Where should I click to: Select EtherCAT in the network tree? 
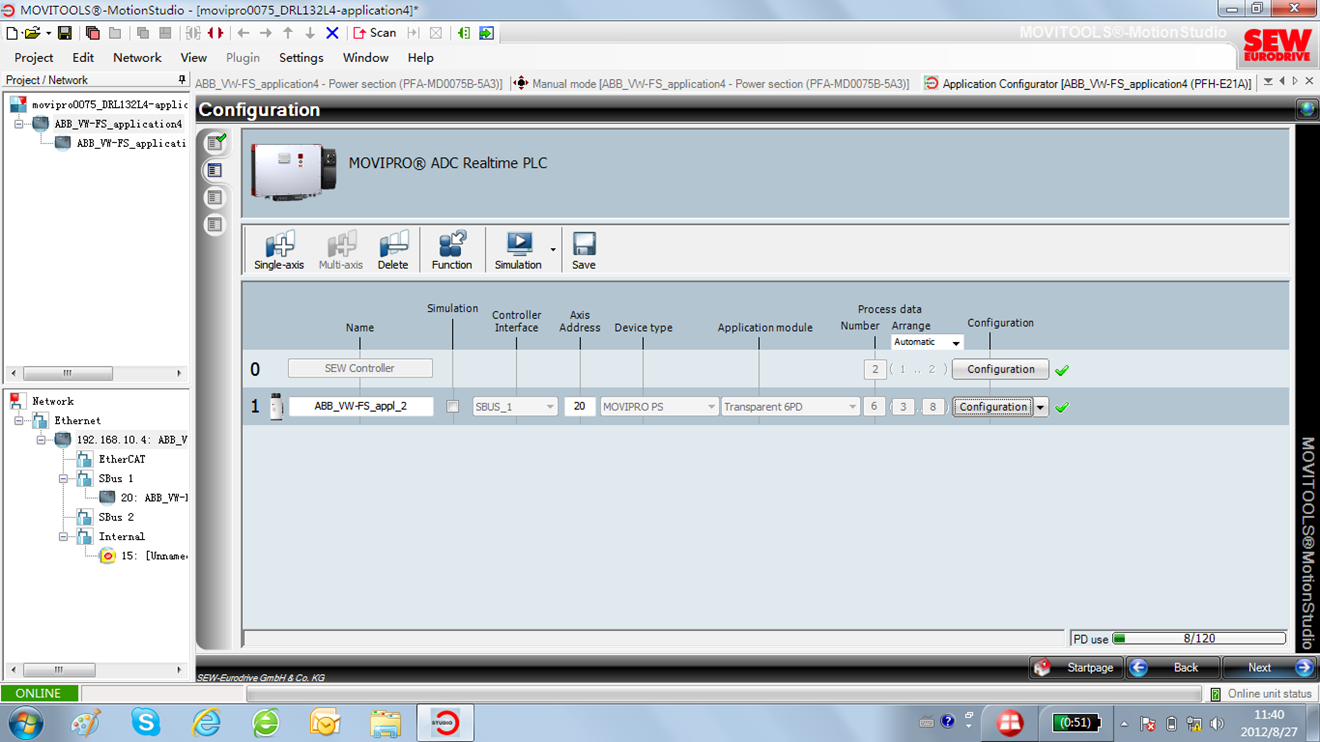point(121,459)
